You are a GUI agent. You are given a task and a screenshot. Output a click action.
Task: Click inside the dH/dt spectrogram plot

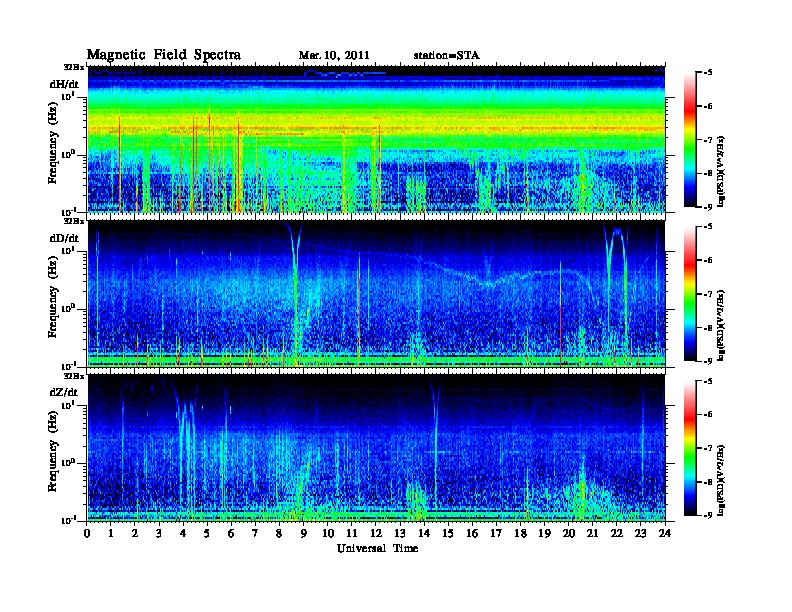click(376, 139)
